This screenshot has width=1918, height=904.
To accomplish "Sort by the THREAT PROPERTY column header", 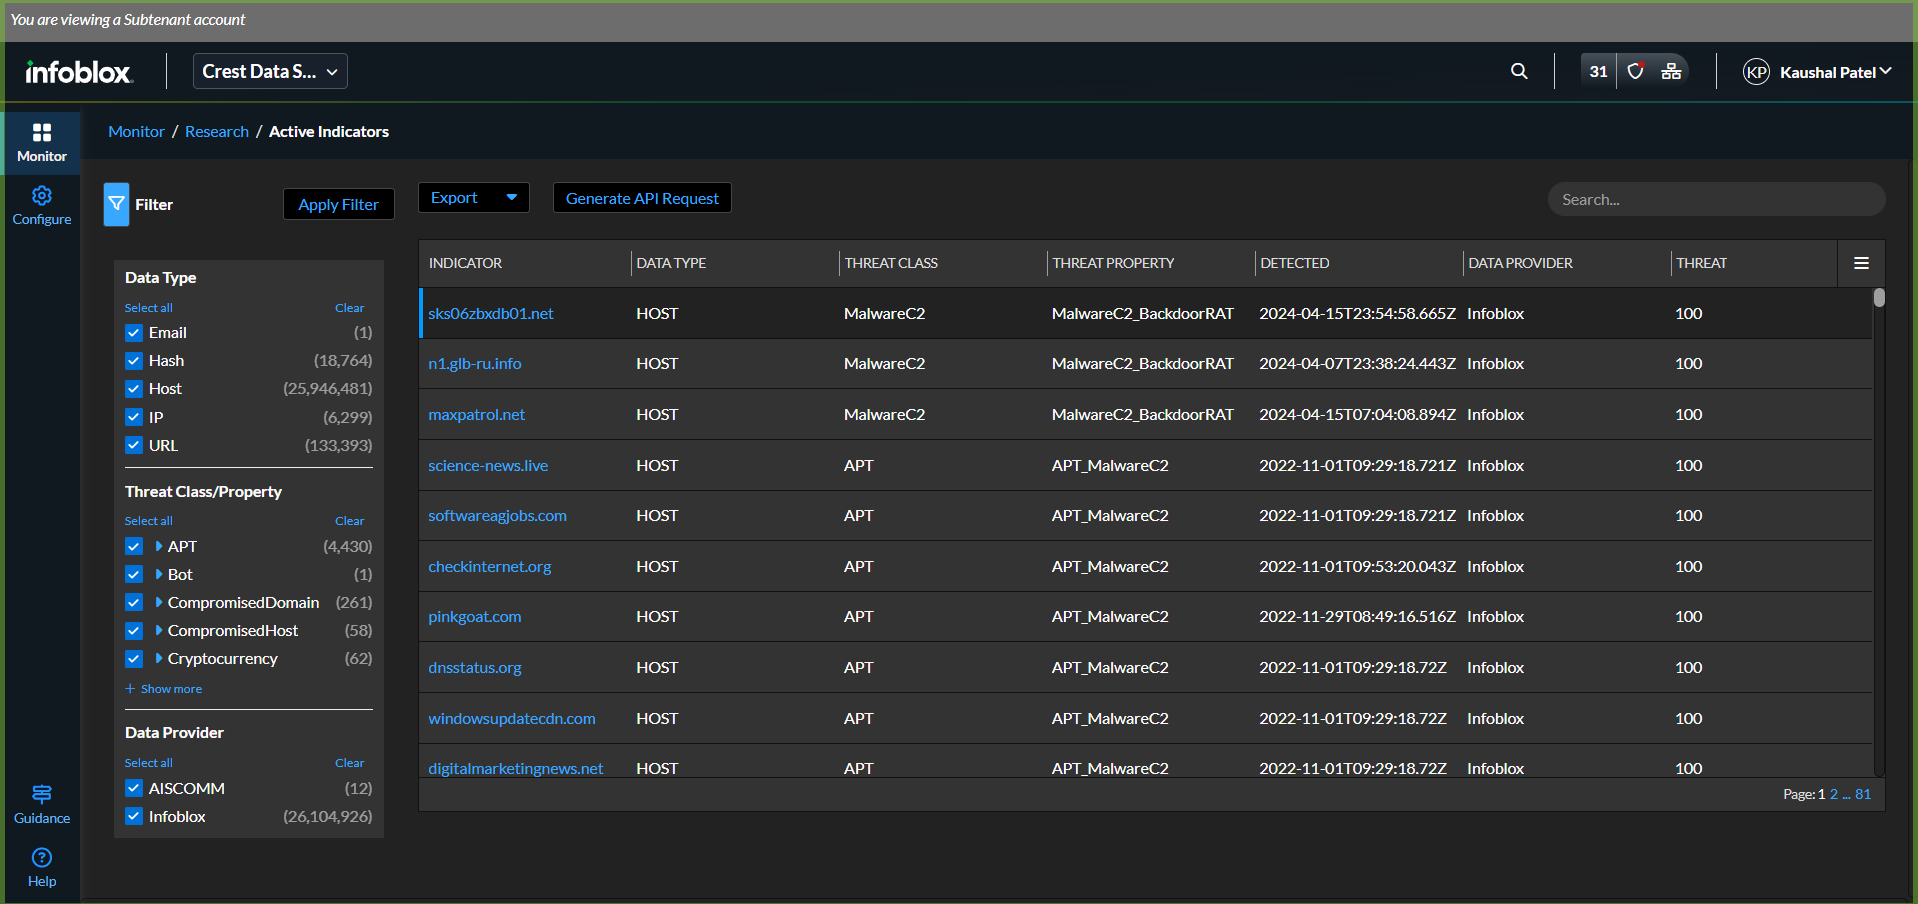I will 1113,263.
